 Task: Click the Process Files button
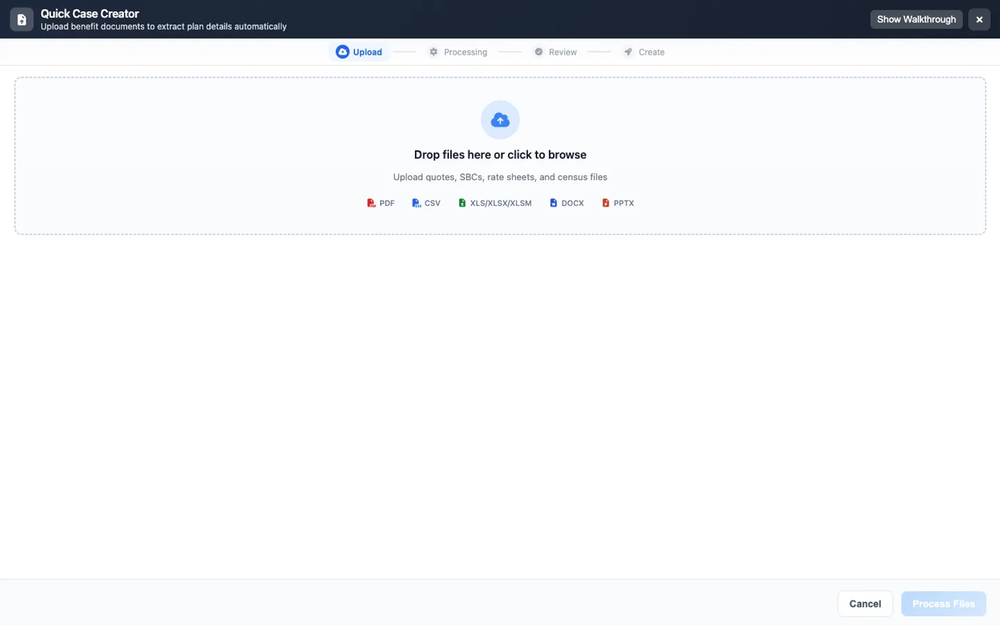click(944, 603)
